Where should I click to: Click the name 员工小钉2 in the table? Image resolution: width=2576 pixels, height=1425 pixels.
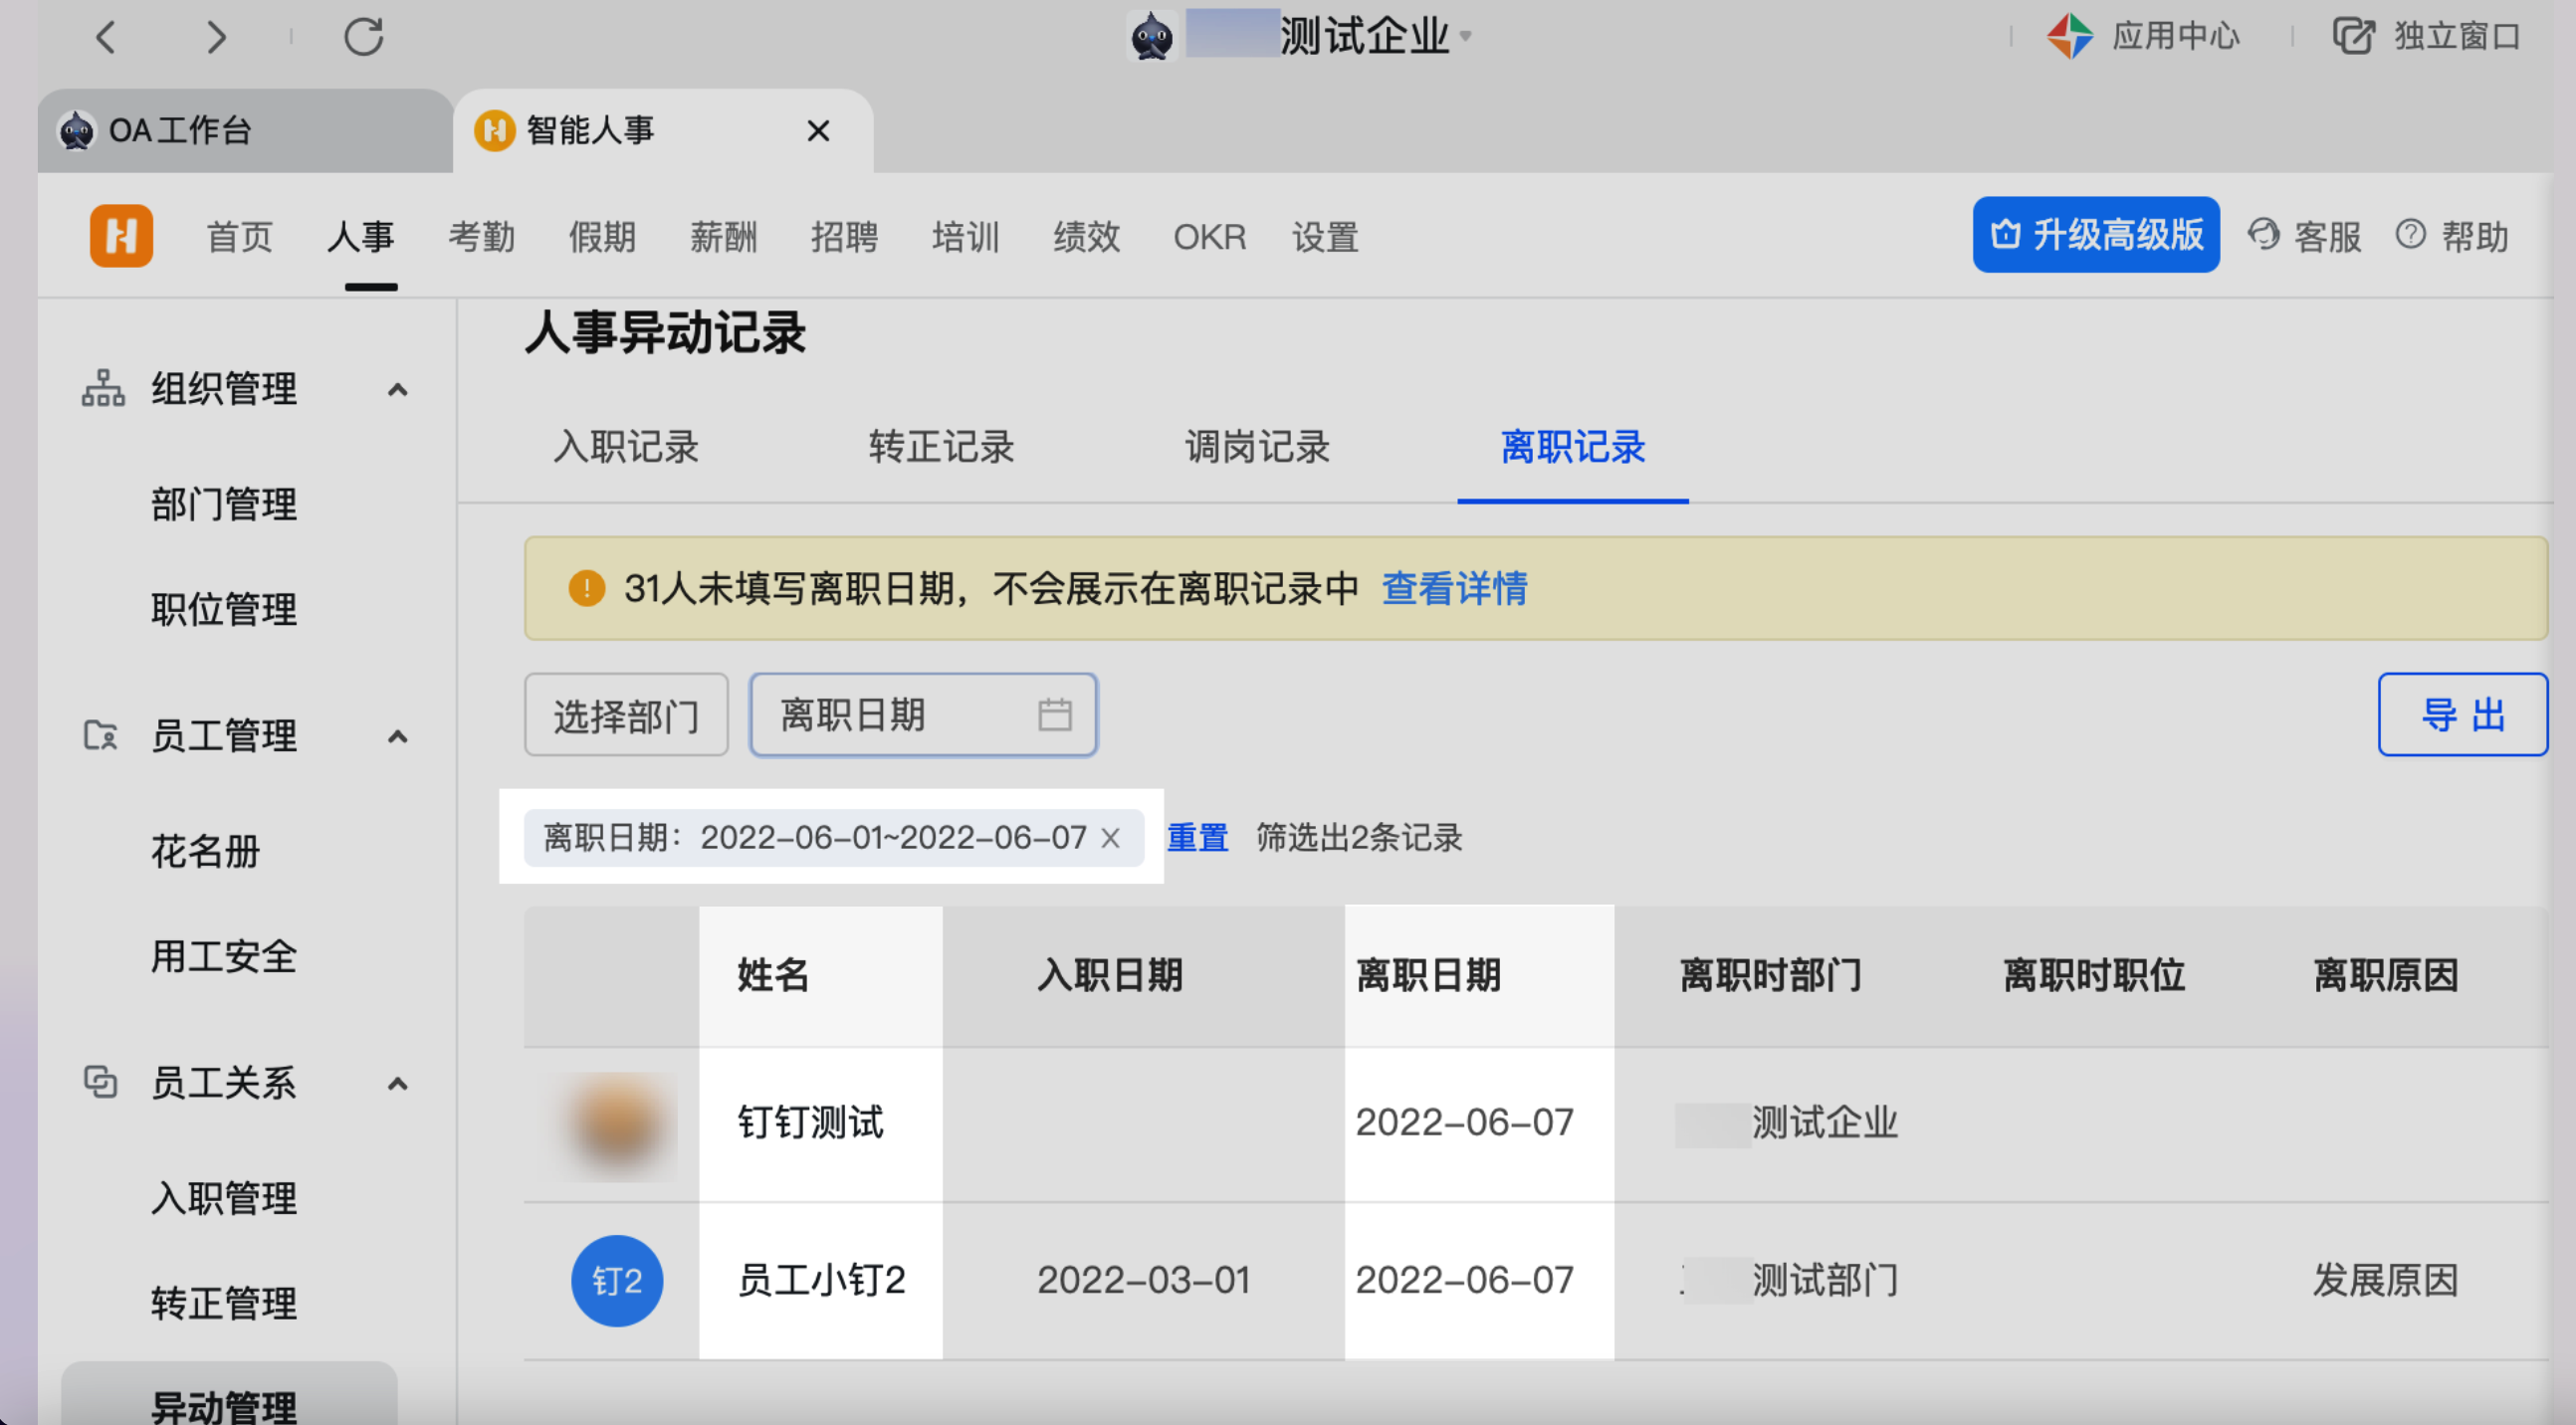click(x=821, y=1280)
